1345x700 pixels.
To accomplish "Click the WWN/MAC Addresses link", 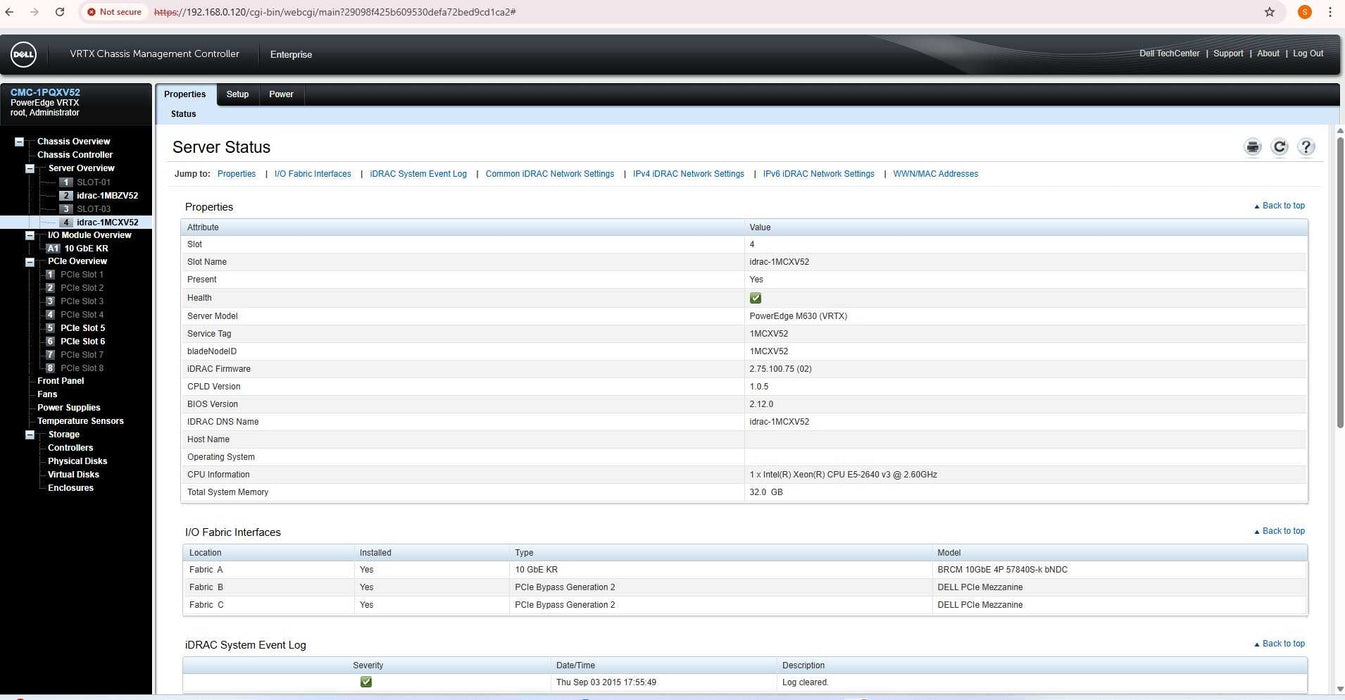I will [x=935, y=174].
